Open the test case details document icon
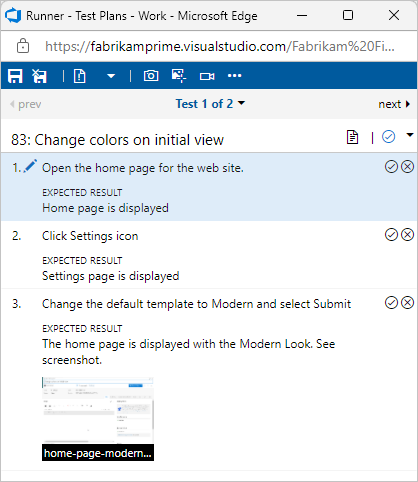The width and height of the screenshot is (418, 482). click(x=352, y=137)
